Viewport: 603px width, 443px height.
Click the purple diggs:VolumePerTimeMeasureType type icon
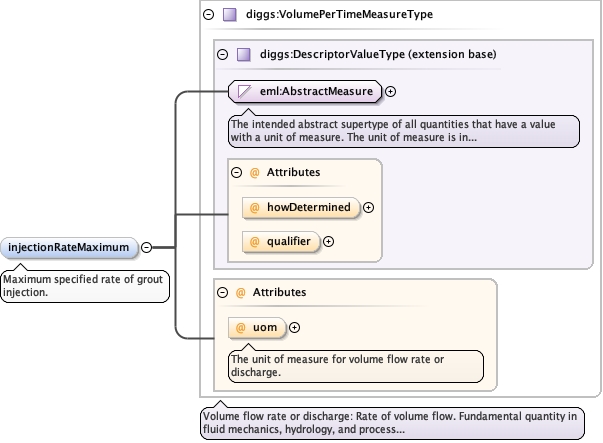pyautogui.click(x=229, y=15)
